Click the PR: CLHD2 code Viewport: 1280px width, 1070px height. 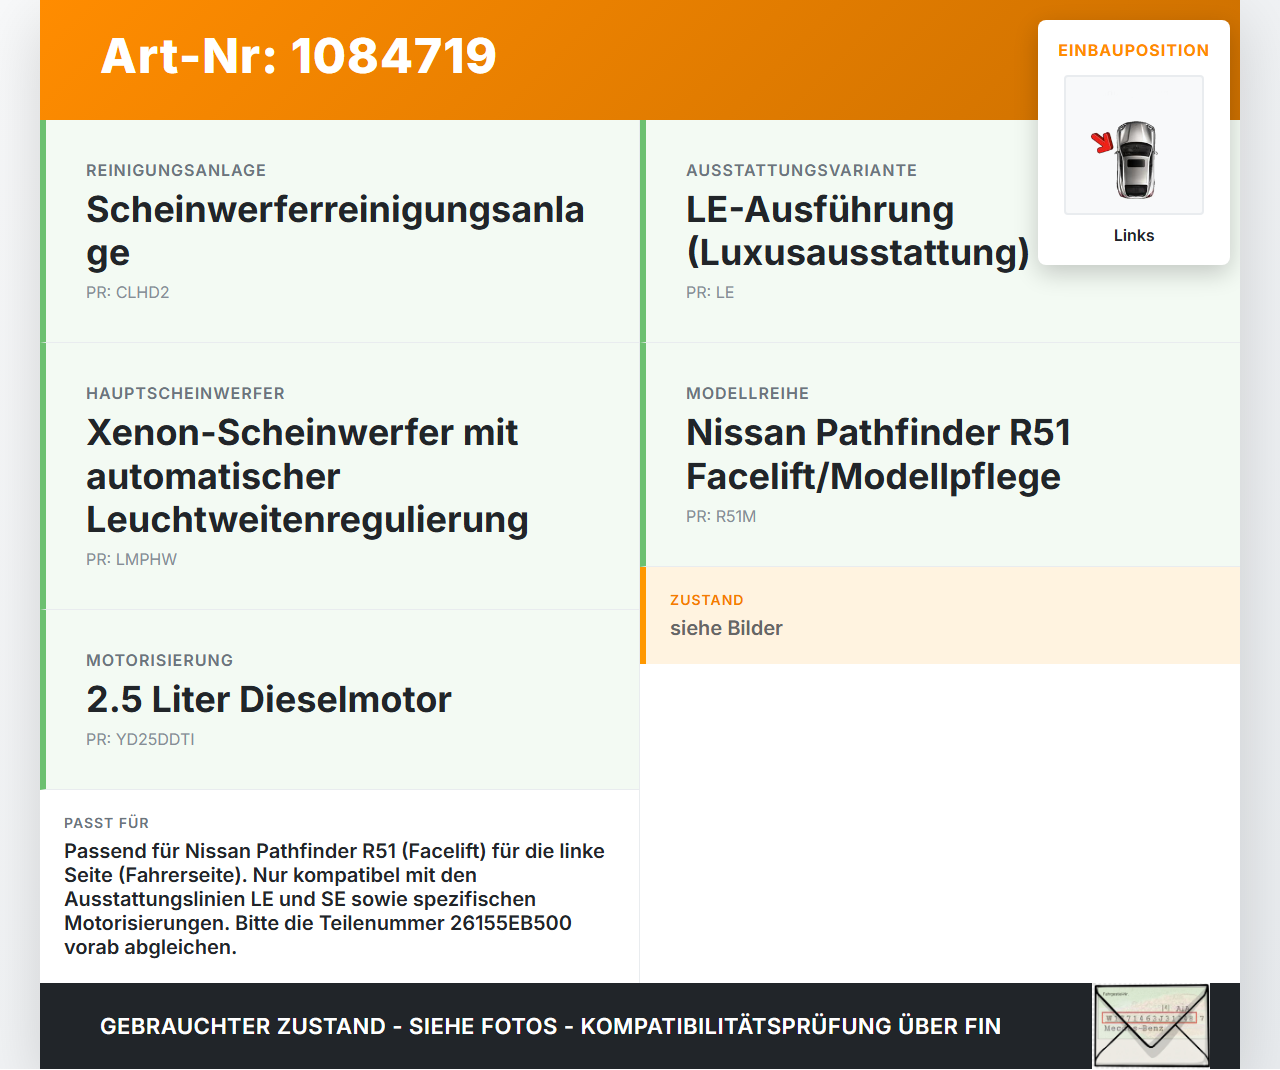pos(128,292)
